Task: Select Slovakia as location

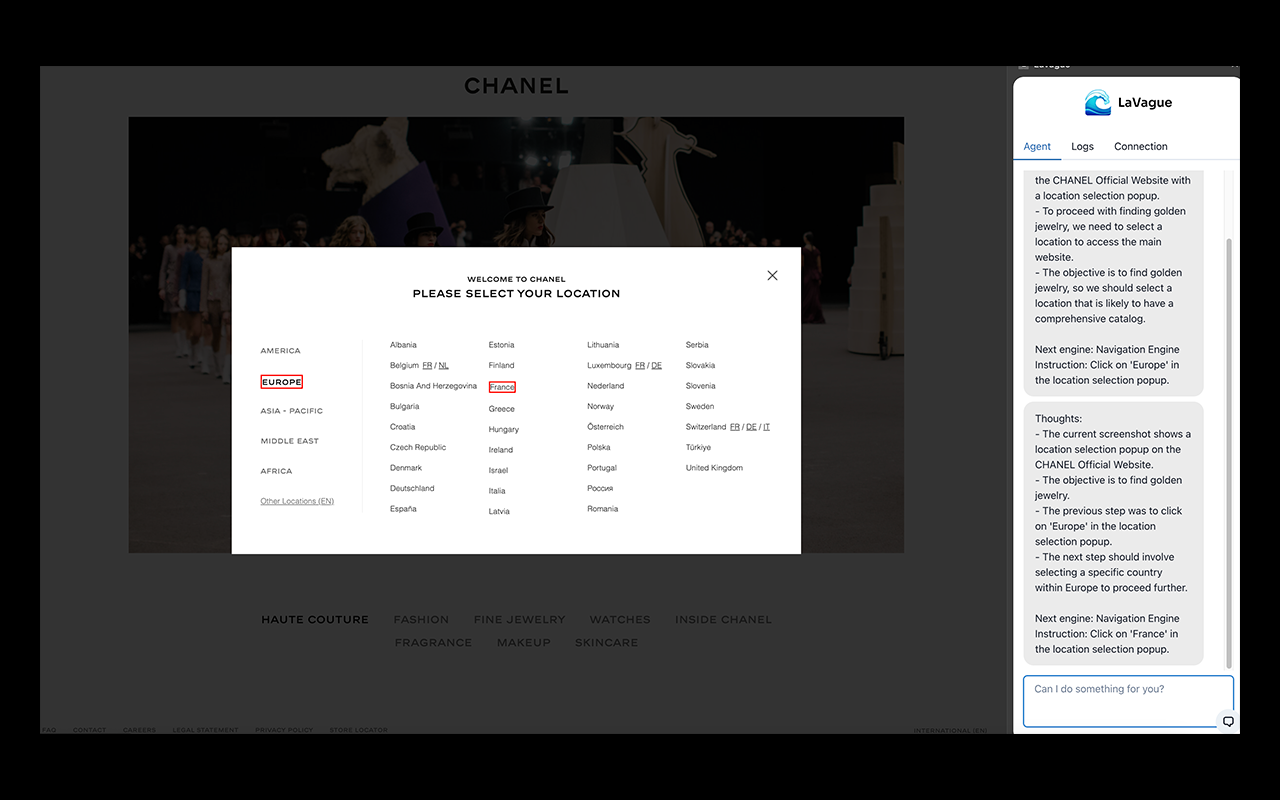Action: point(700,366)
